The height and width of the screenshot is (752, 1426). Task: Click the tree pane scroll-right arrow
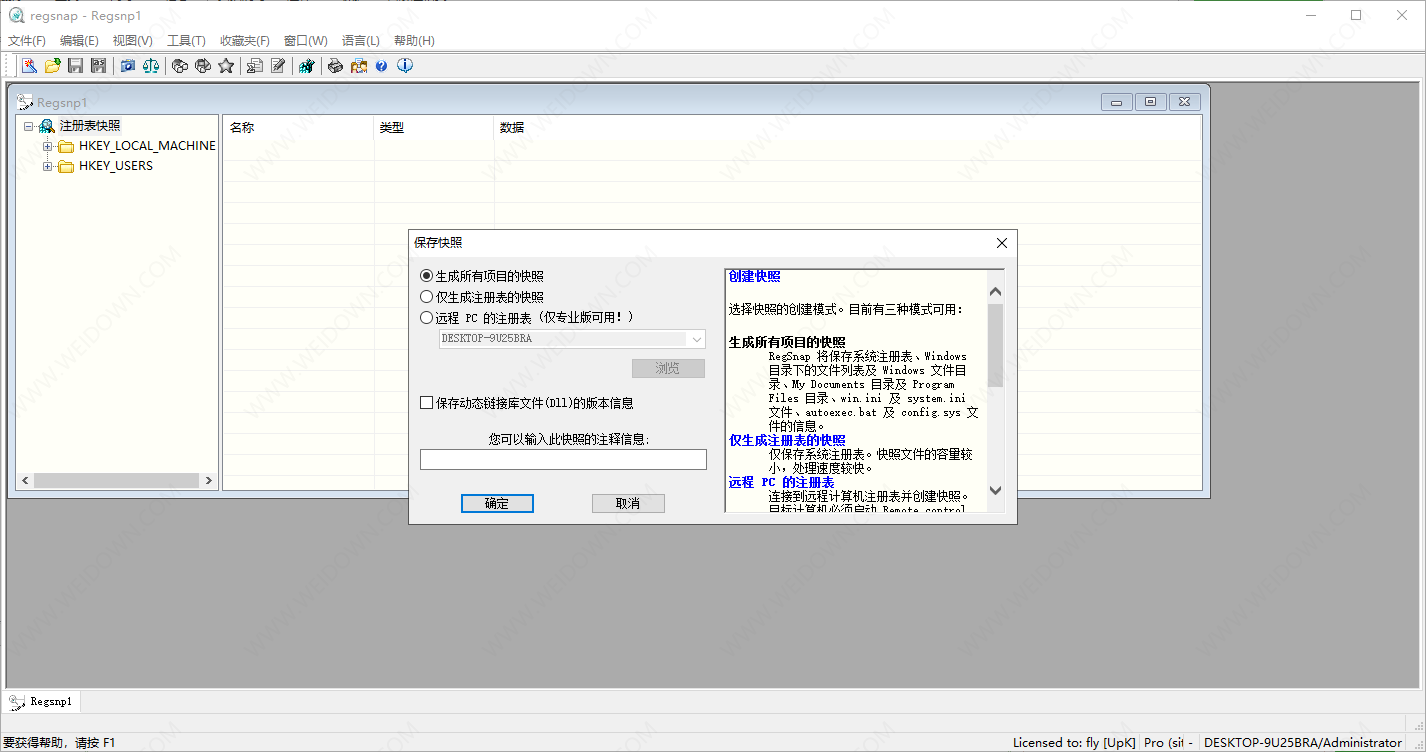pos(209,481)
